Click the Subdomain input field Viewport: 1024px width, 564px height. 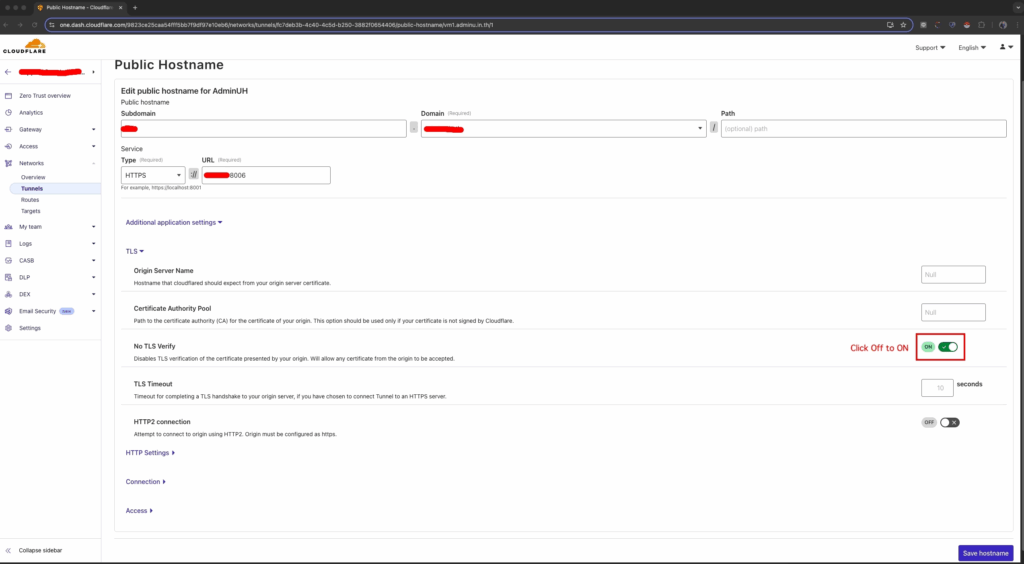pyautogui.click(x=264, y=129)
